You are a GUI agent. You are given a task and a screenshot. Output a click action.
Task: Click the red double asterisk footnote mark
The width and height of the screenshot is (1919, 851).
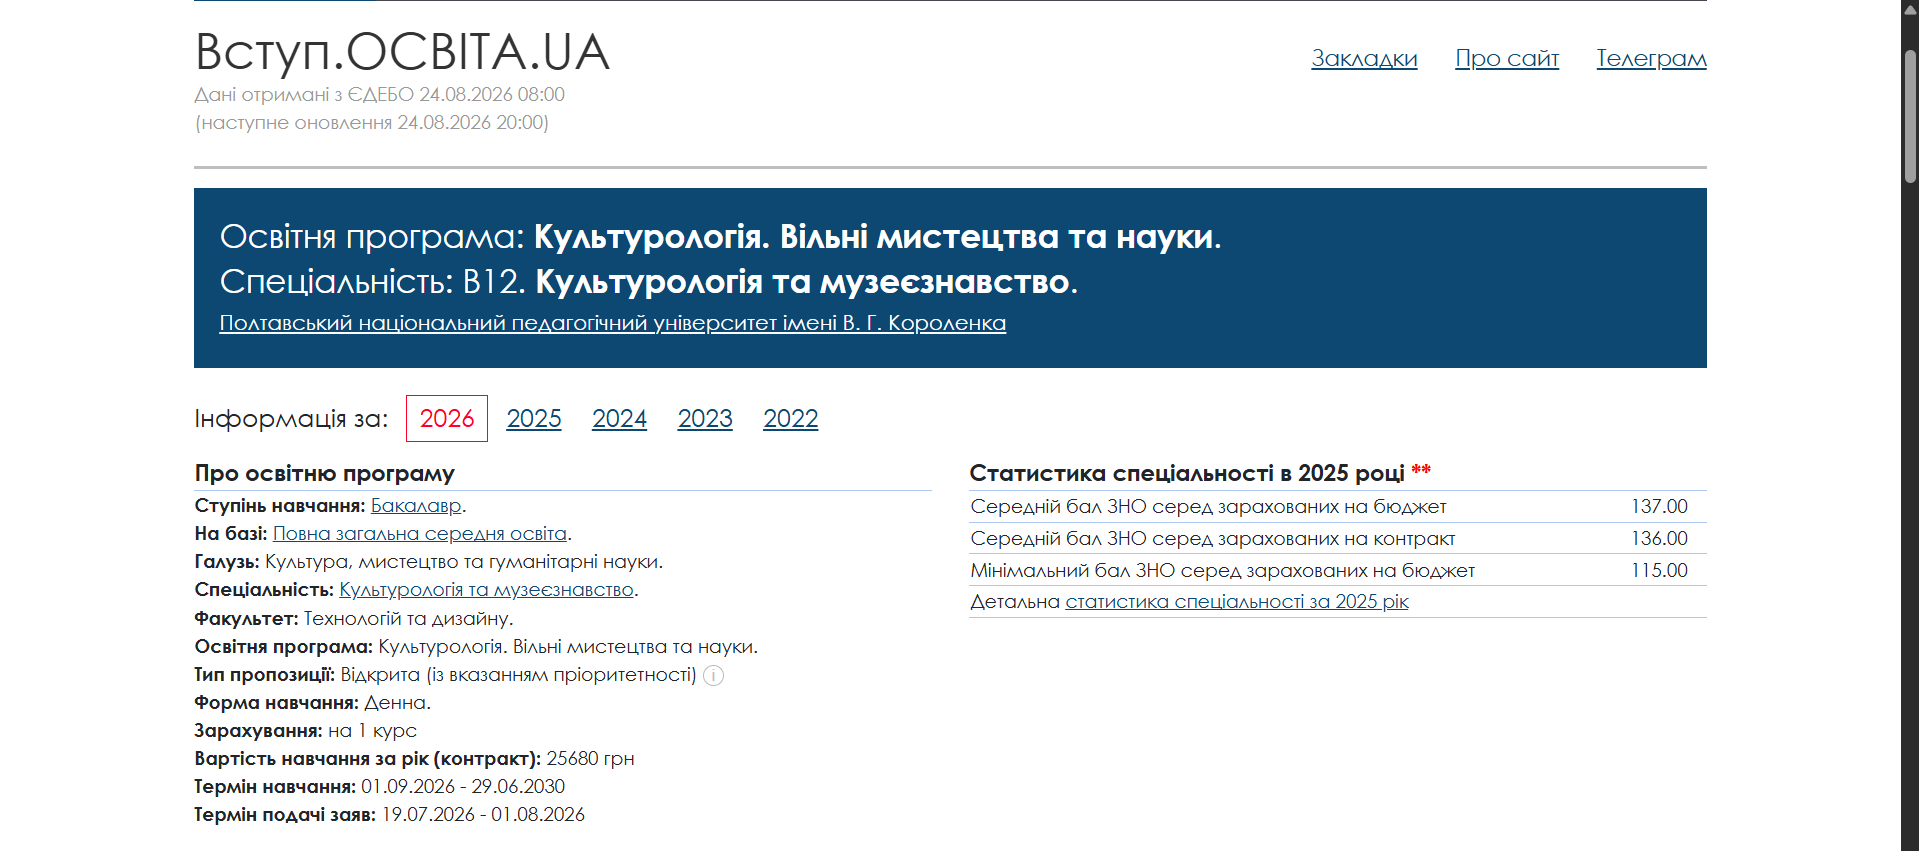[1421, 470]
